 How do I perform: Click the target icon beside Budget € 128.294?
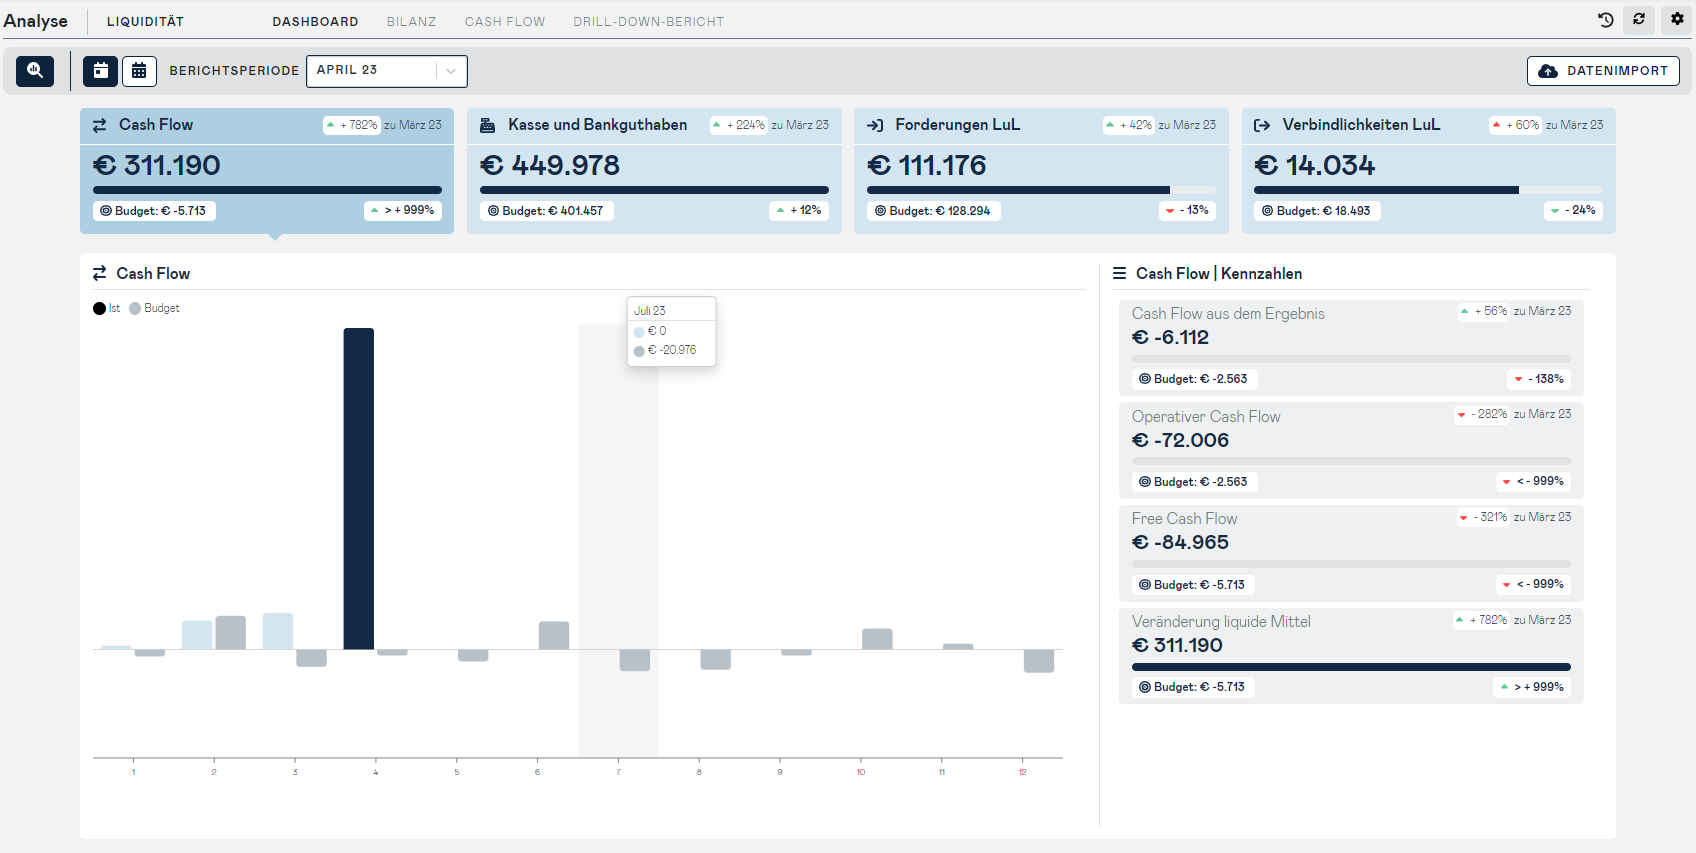(x=880, y=211)
